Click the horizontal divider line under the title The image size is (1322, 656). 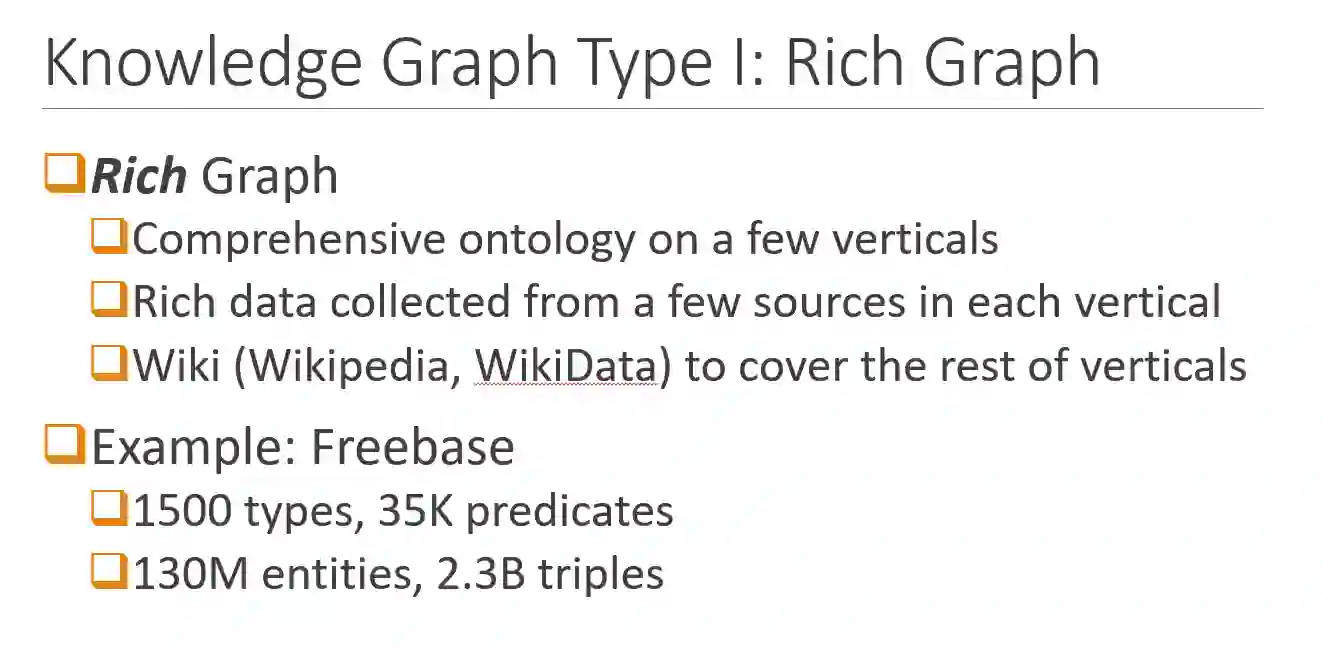(x=652, y=108)
